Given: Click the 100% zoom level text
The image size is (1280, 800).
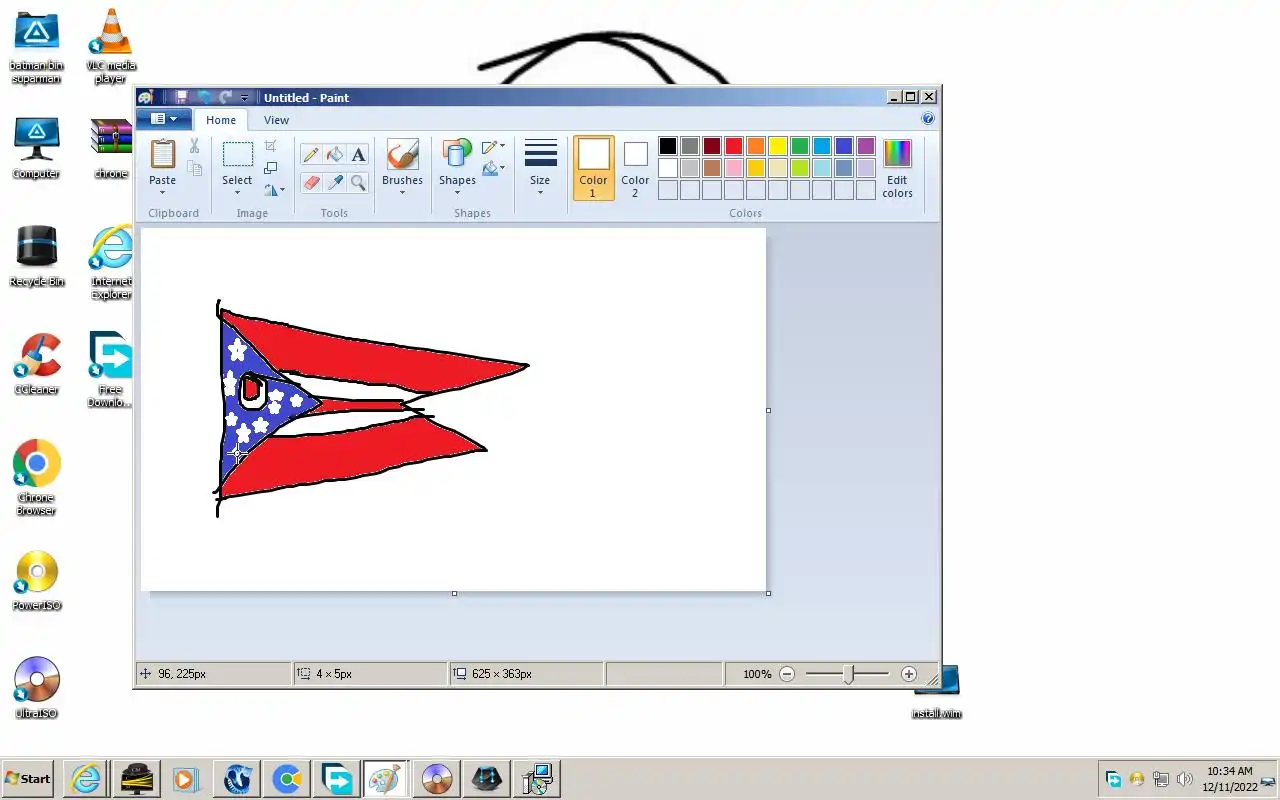Looking at the screenshot, I should pyautogui.click(x=757, y=674).
